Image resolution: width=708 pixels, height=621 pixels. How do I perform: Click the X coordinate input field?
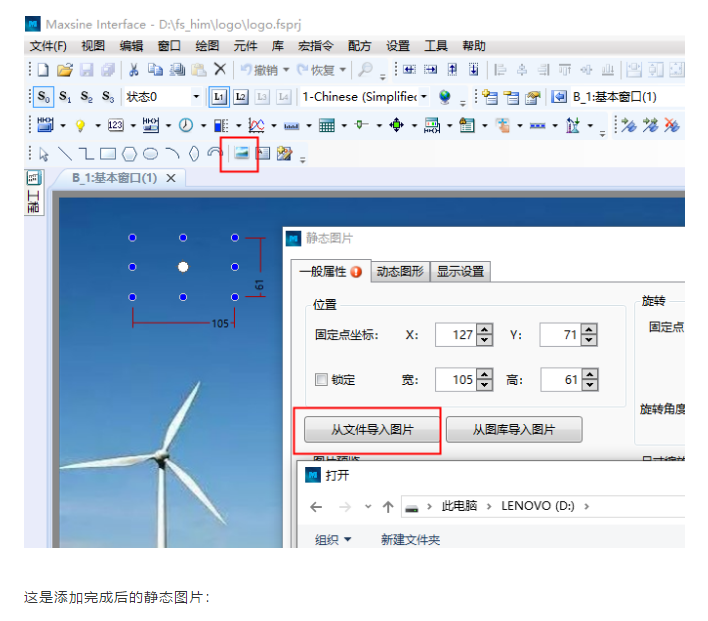point(455,335)
